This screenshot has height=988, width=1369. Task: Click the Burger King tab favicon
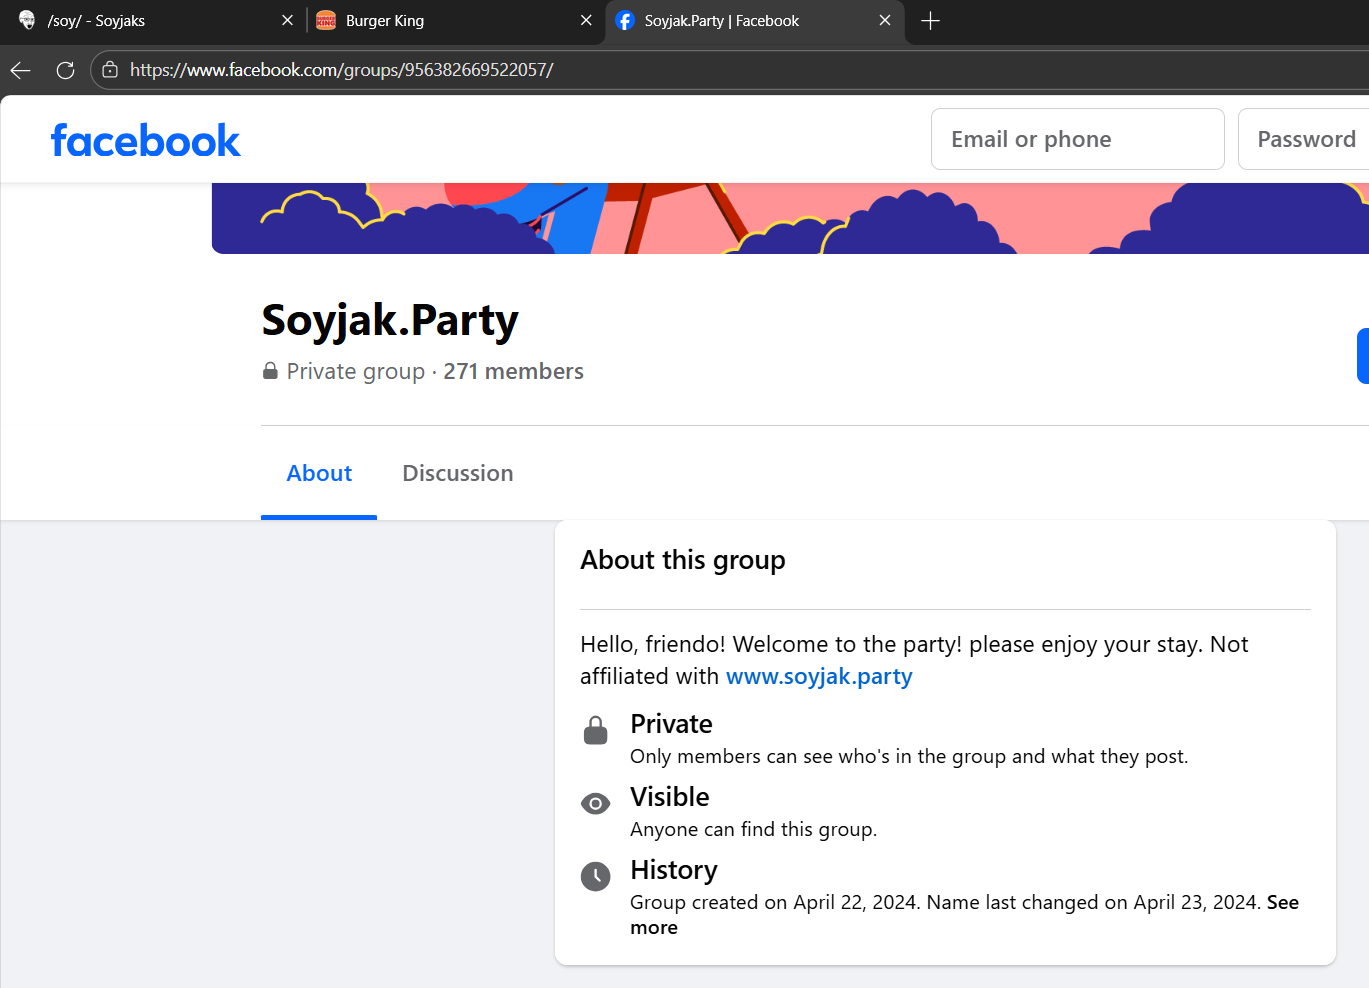click(x=326, y=21)
